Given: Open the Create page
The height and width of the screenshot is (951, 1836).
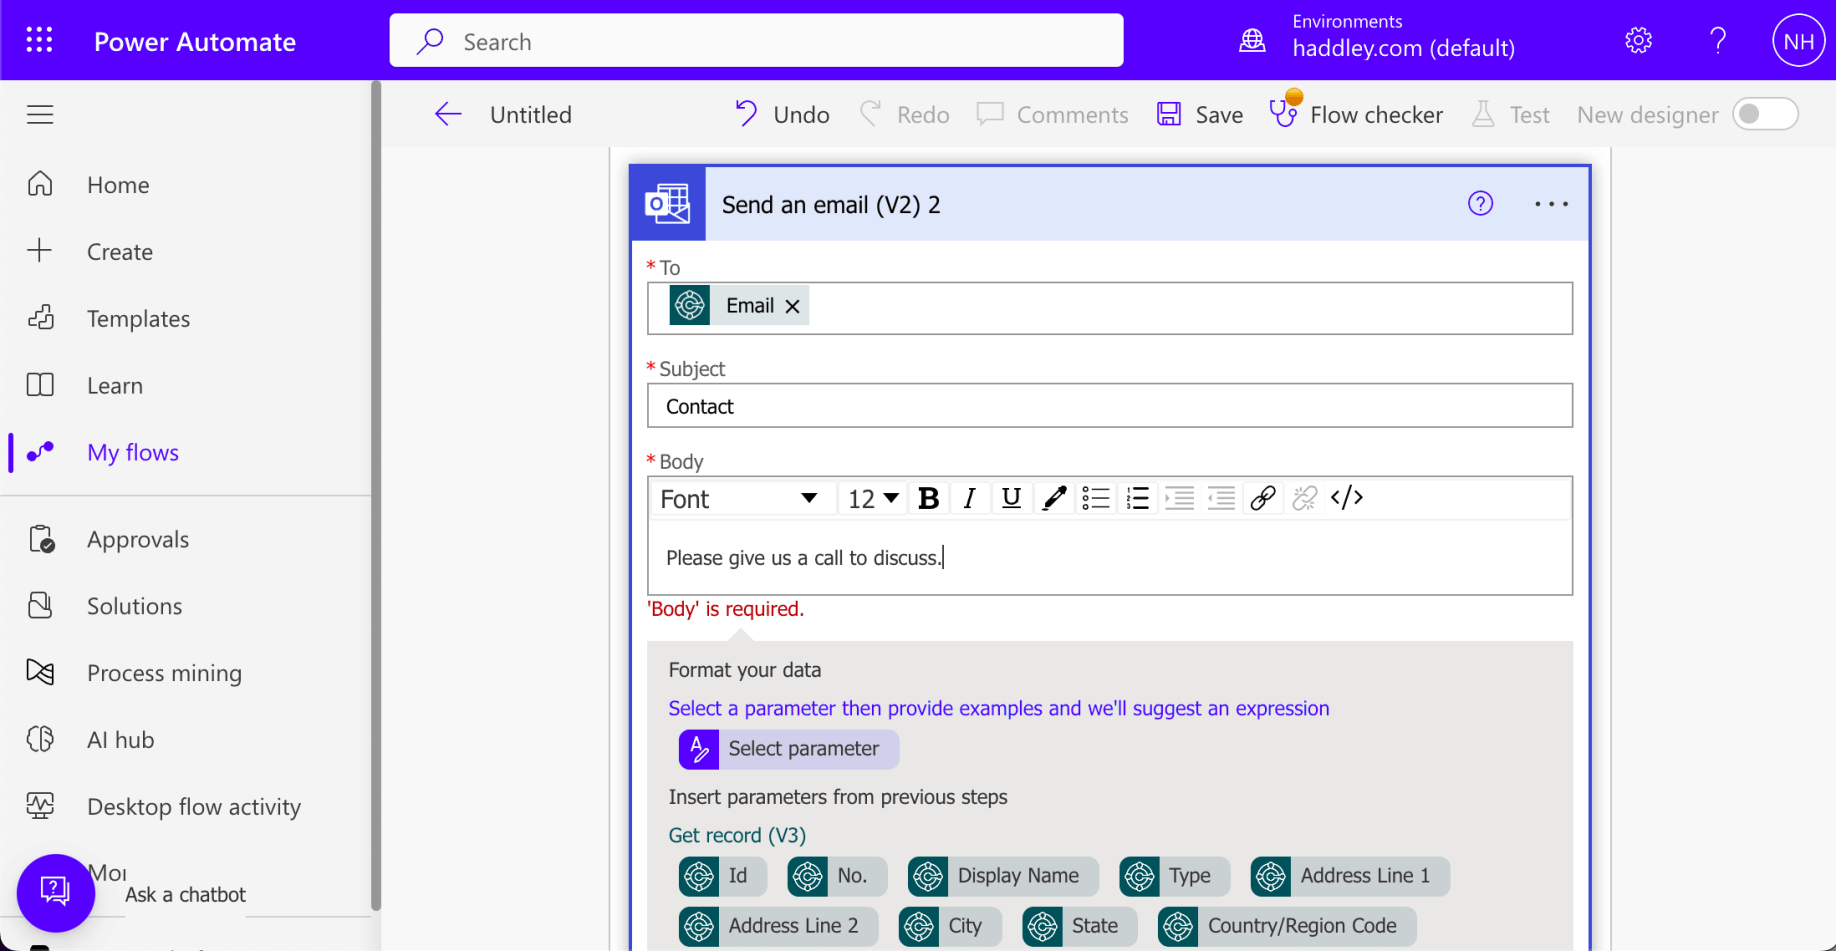Looking at the screenshot, I should tap(120, 252).
